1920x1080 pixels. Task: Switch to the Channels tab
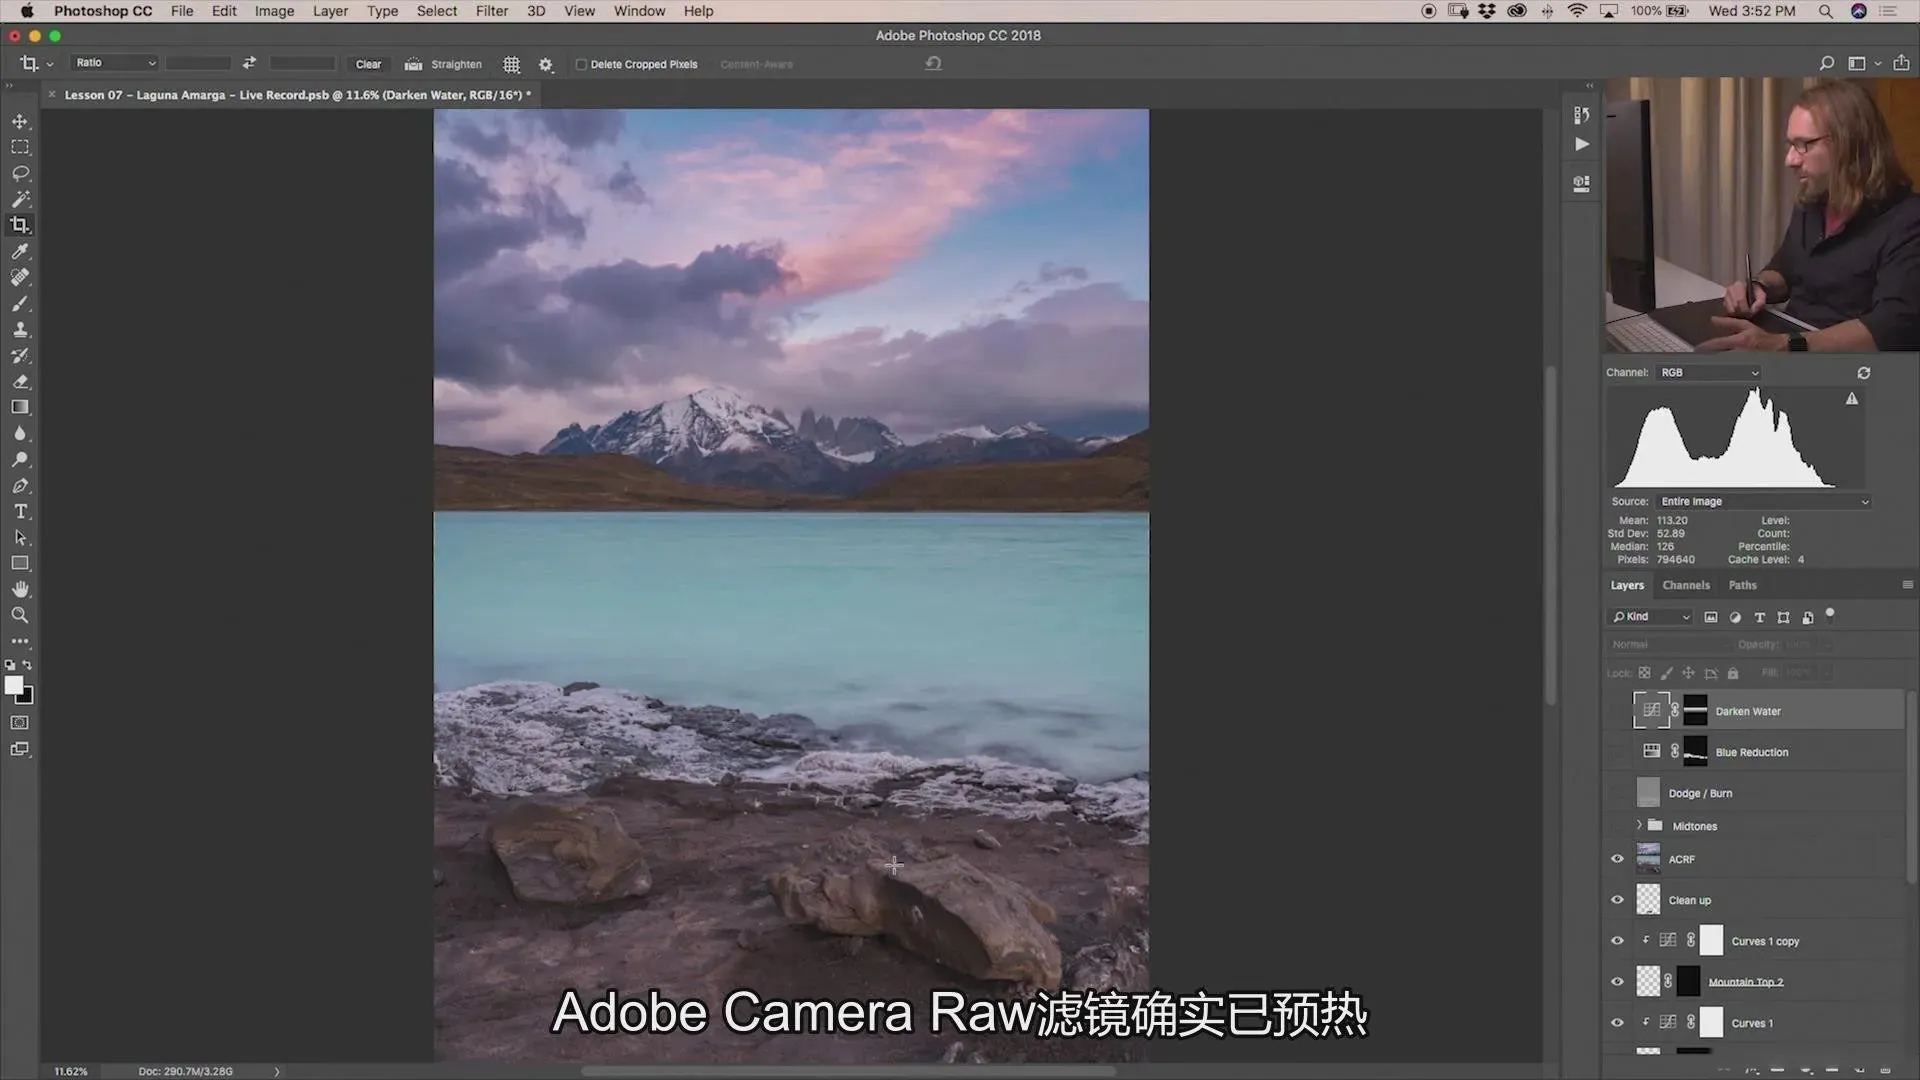tap(1685, 585)
